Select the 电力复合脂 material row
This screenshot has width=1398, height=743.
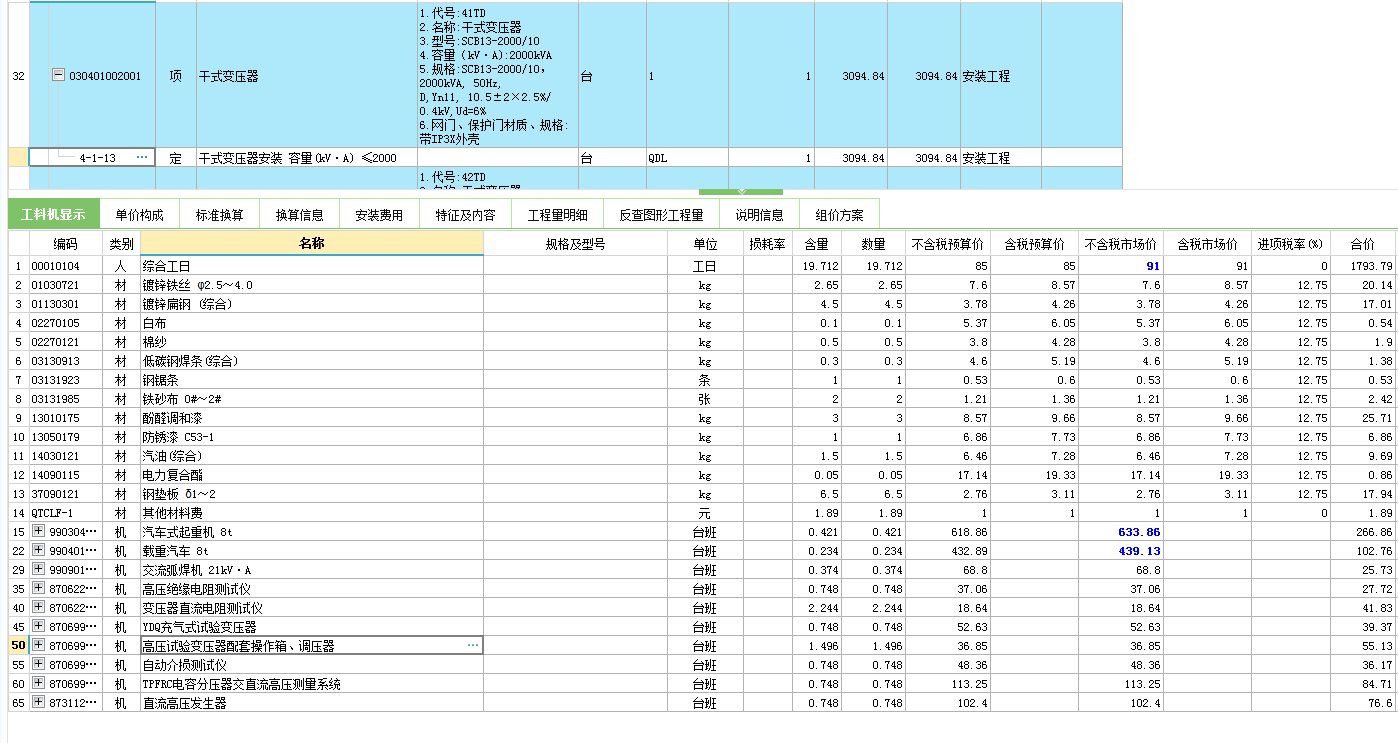coord(312,475)
